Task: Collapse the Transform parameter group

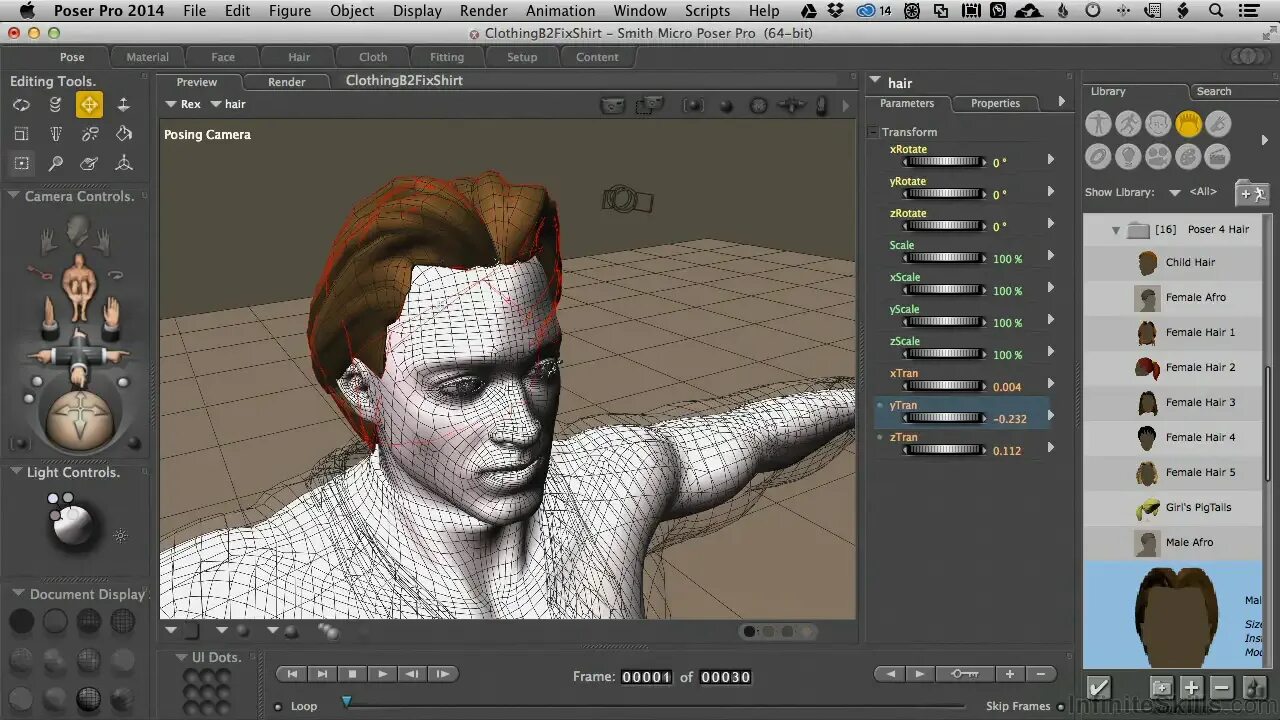Action: [873, 132]
